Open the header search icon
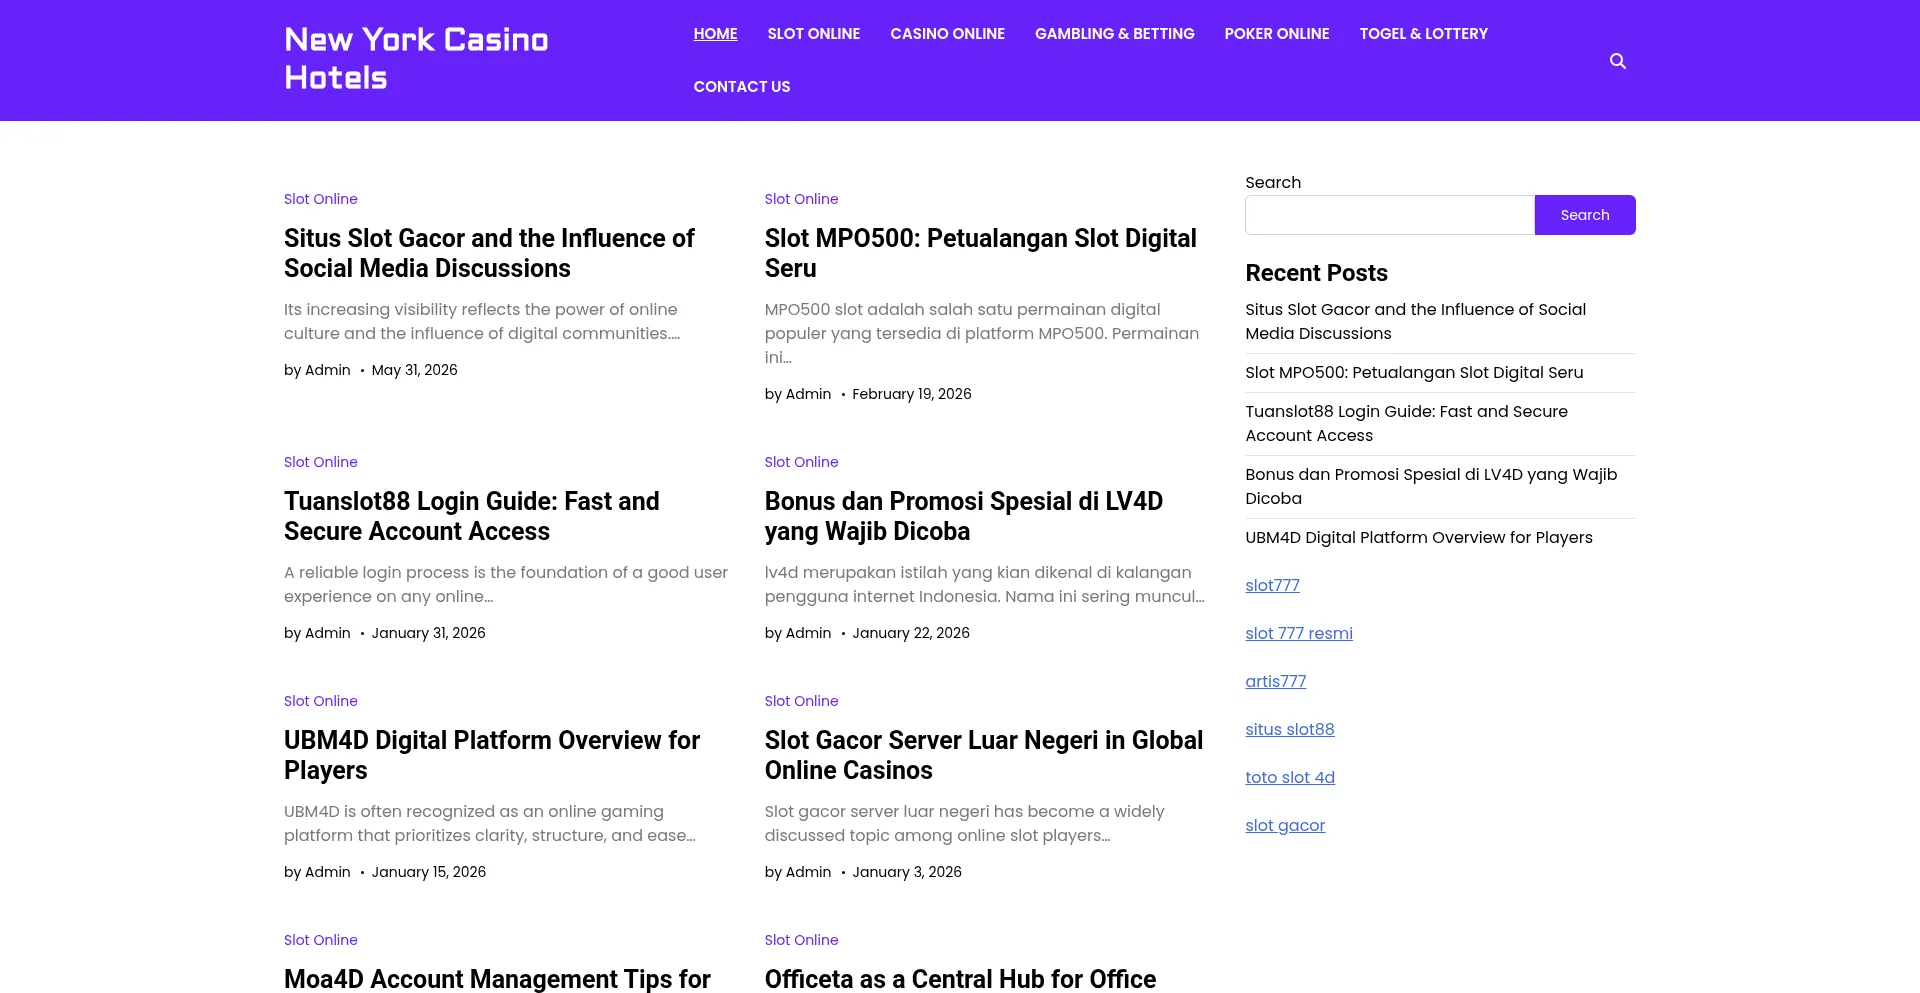The width and height of the screenshot is (1920, 993). [x=1617, y=61]
